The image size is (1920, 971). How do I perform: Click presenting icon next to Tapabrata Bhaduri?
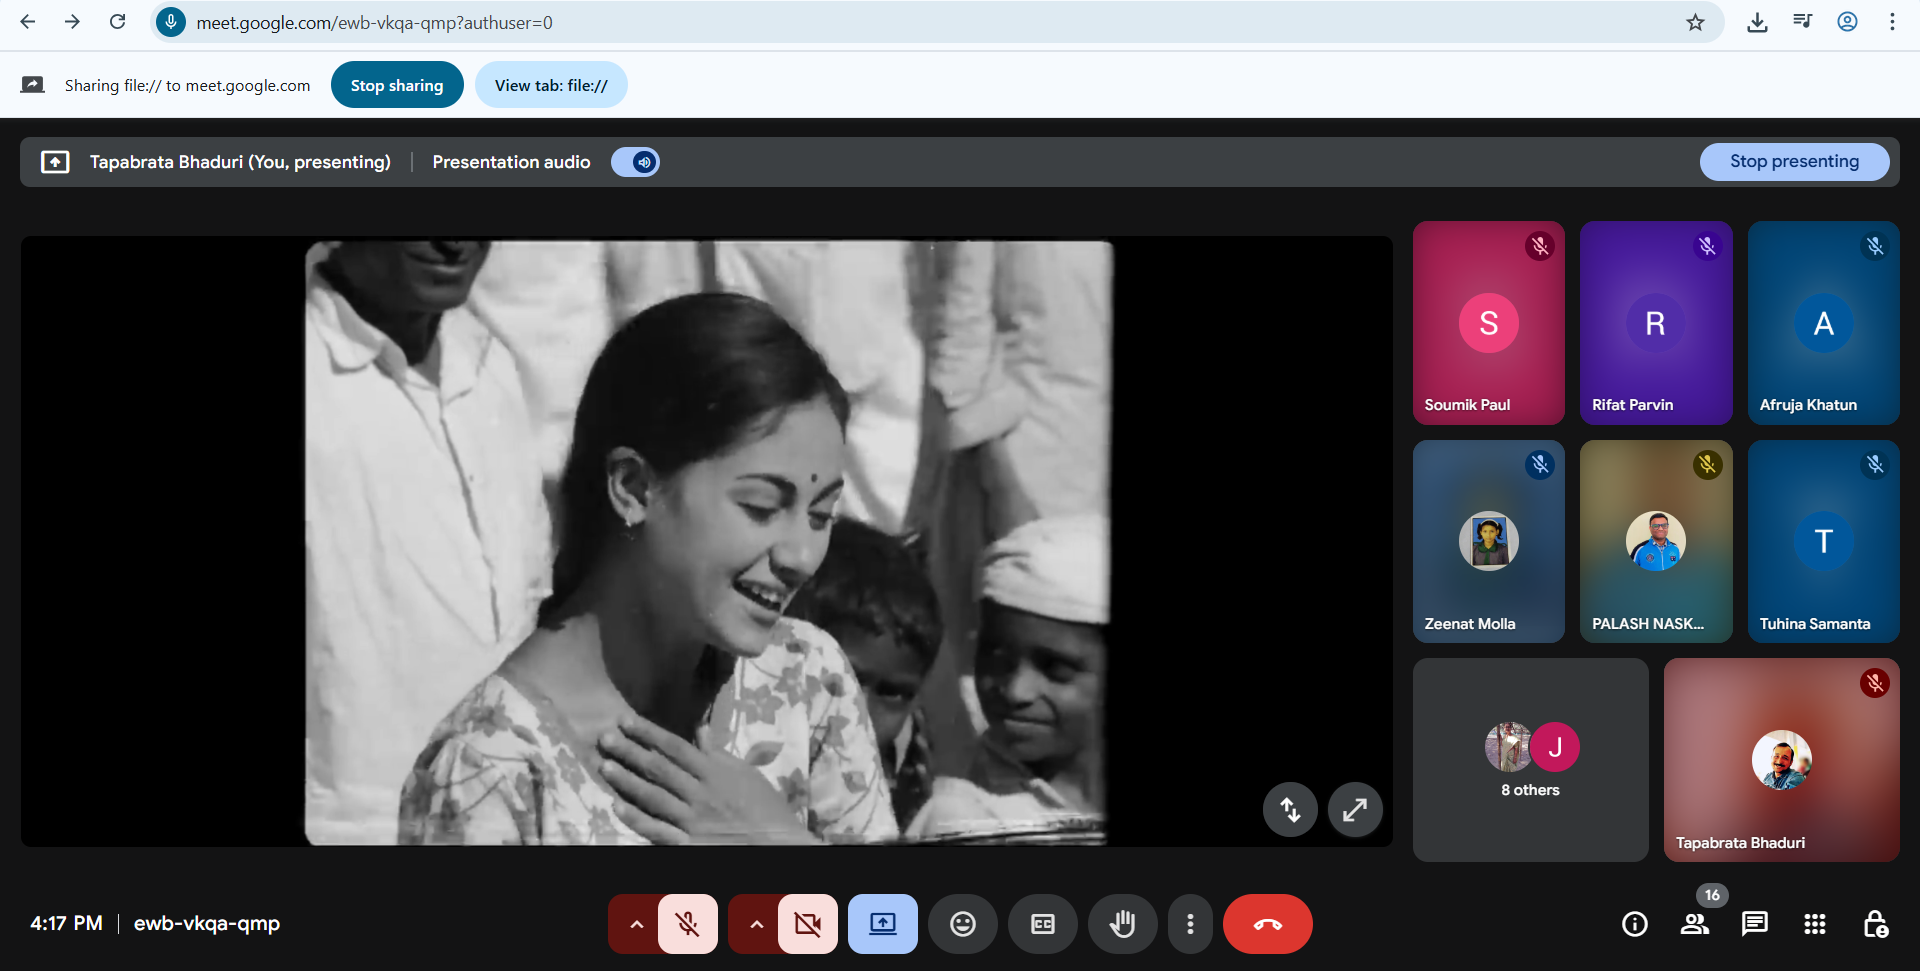pos(55,162)
